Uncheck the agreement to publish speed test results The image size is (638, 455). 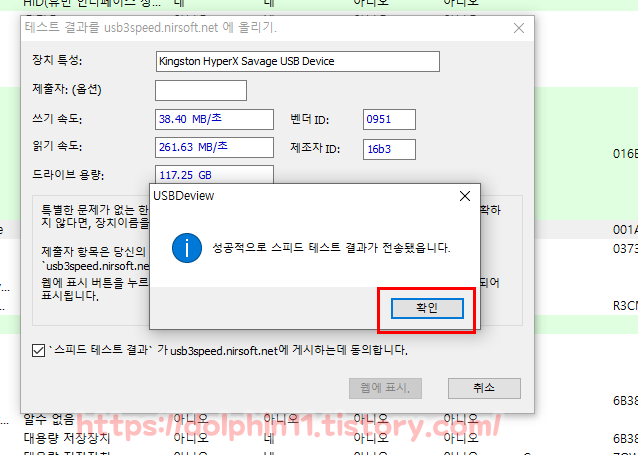(38, 350)
